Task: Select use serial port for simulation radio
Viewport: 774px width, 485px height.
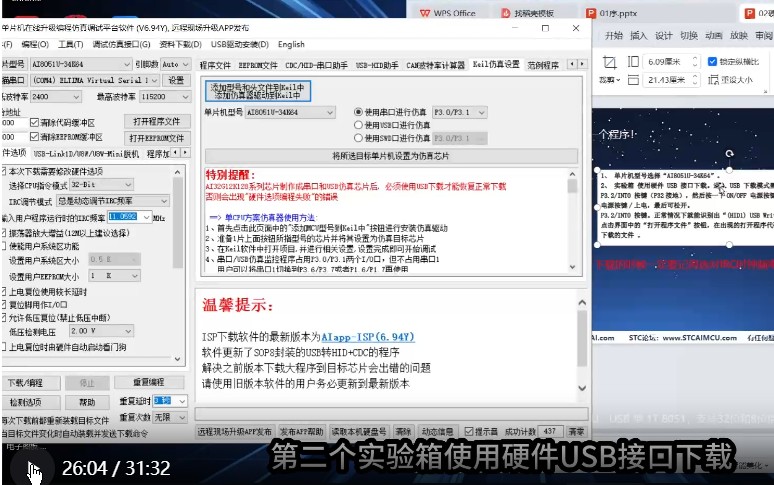Action: tap(358, 112)
